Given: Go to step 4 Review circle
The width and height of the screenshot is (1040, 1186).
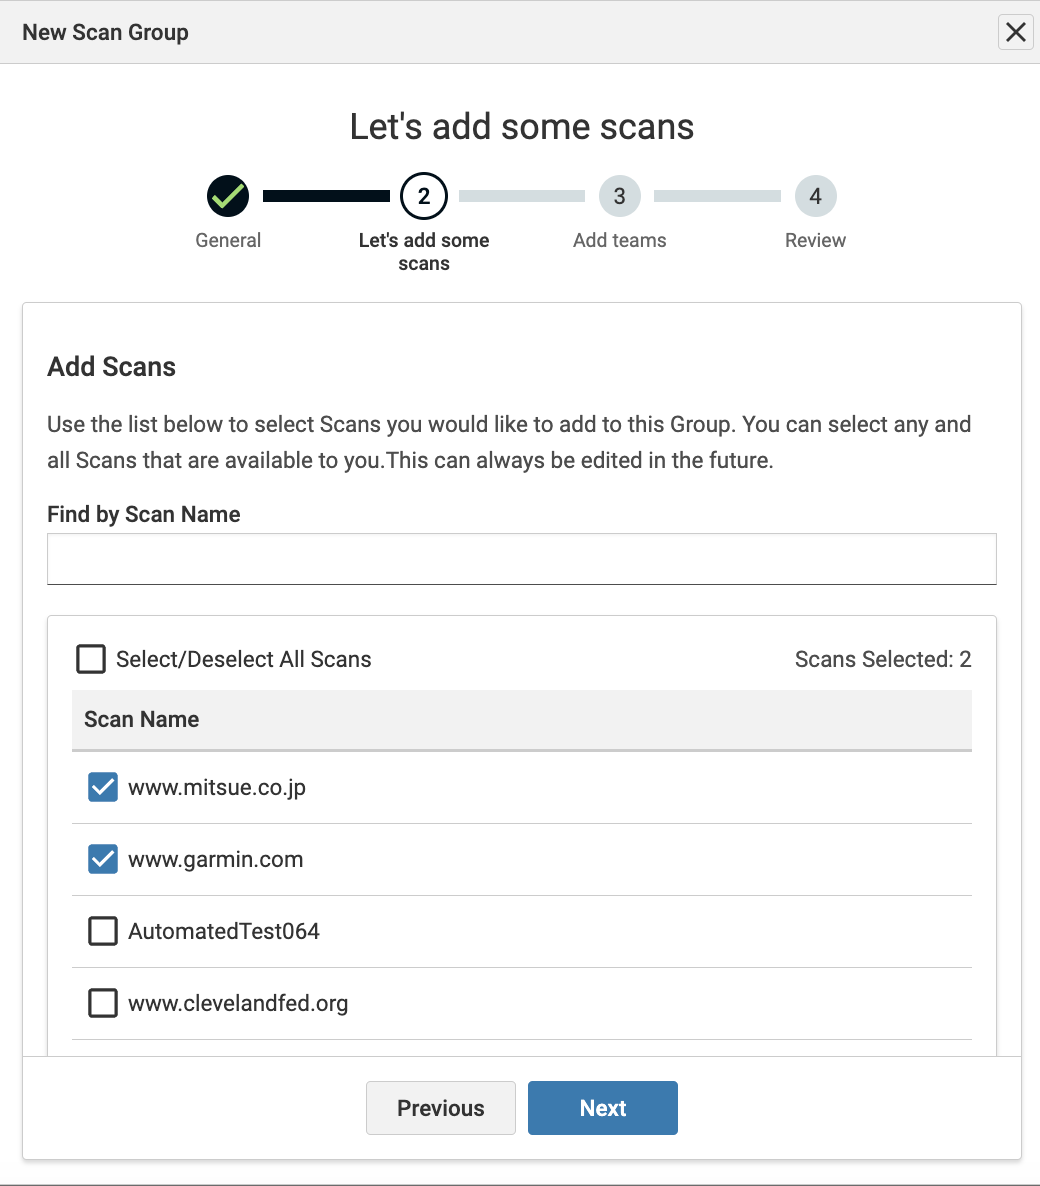Looking at the screenshot, I should pyautogui.click(x=815, y=196).
